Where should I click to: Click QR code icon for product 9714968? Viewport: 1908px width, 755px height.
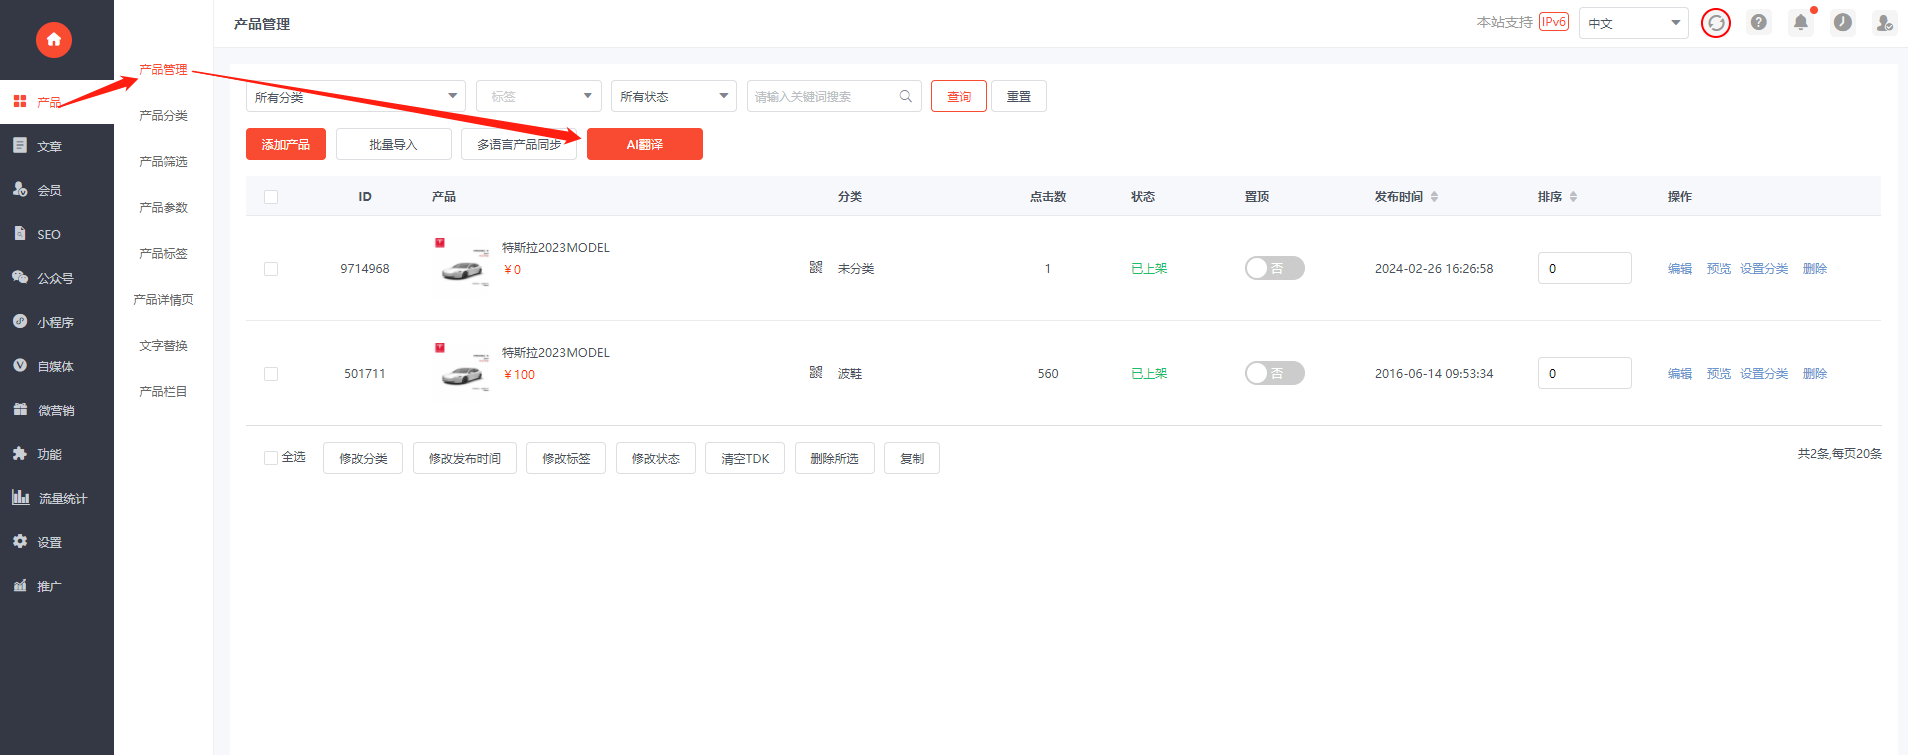point(816,267)
